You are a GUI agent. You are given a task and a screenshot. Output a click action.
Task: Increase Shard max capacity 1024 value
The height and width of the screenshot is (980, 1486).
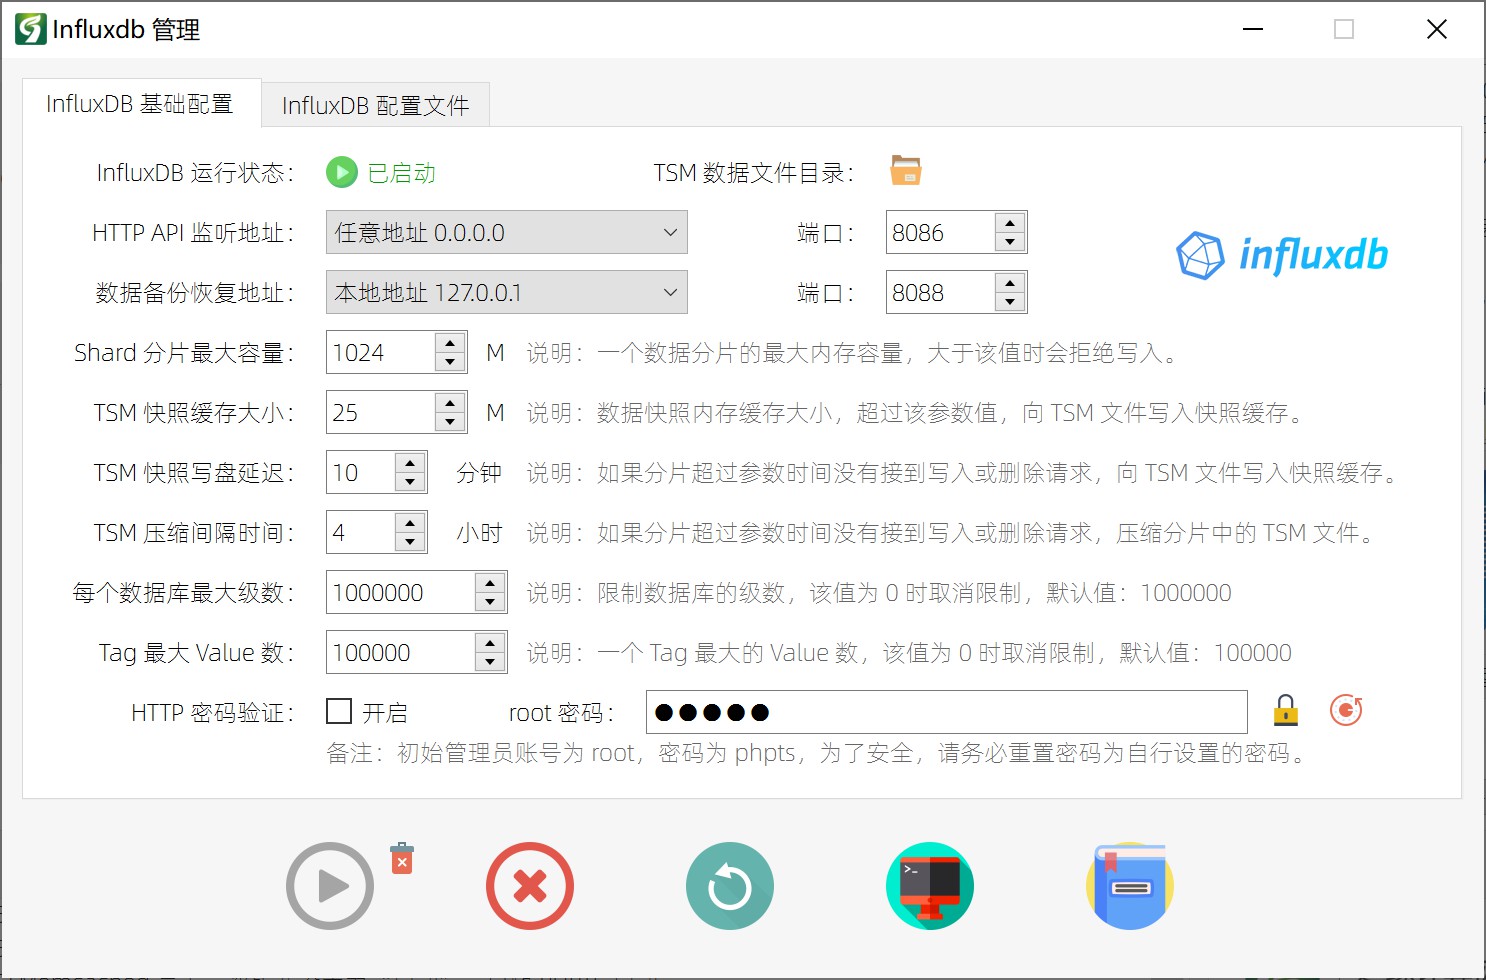point(450,343)
